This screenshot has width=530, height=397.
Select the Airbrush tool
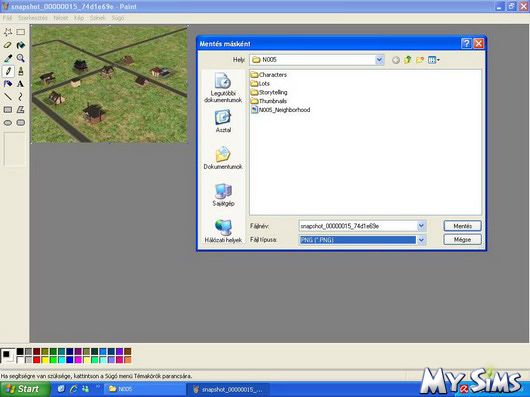pyautogui.click(x=8, y=84)
